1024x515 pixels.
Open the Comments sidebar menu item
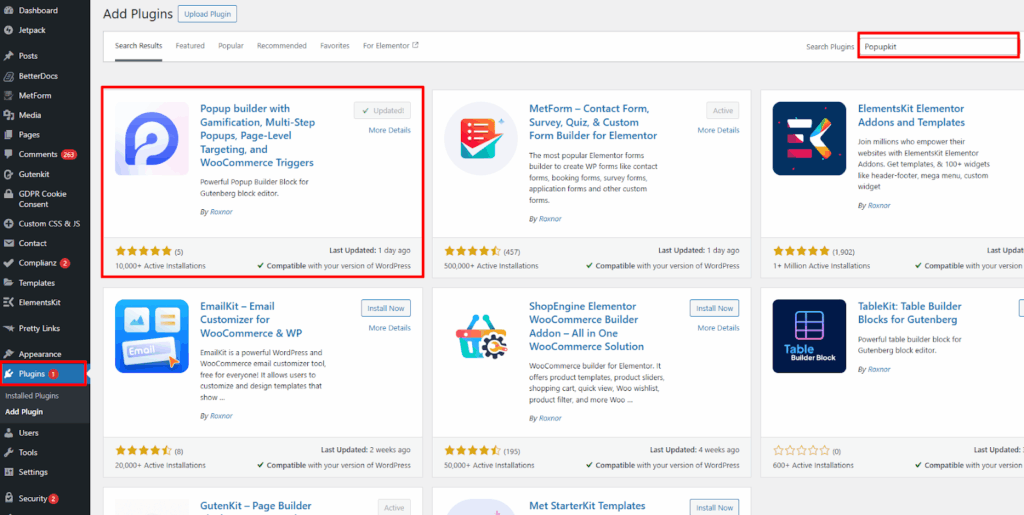(39, 154)
